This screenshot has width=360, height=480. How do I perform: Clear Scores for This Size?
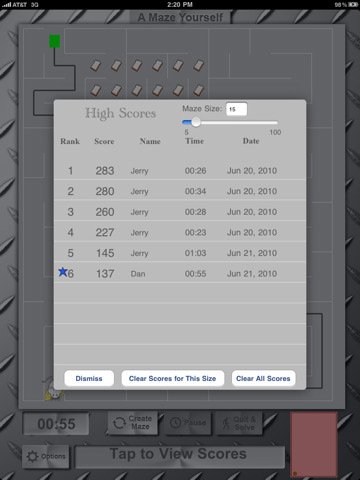point(173,378)
